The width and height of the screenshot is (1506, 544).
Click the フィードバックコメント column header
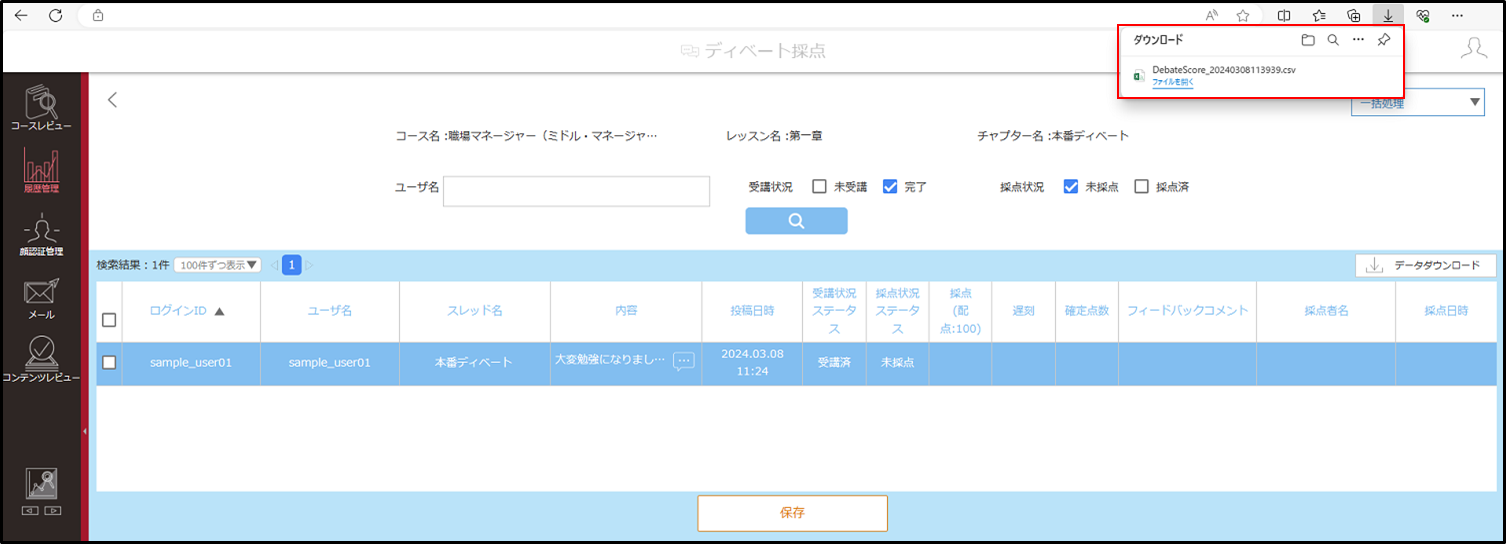click(1187, 311)
